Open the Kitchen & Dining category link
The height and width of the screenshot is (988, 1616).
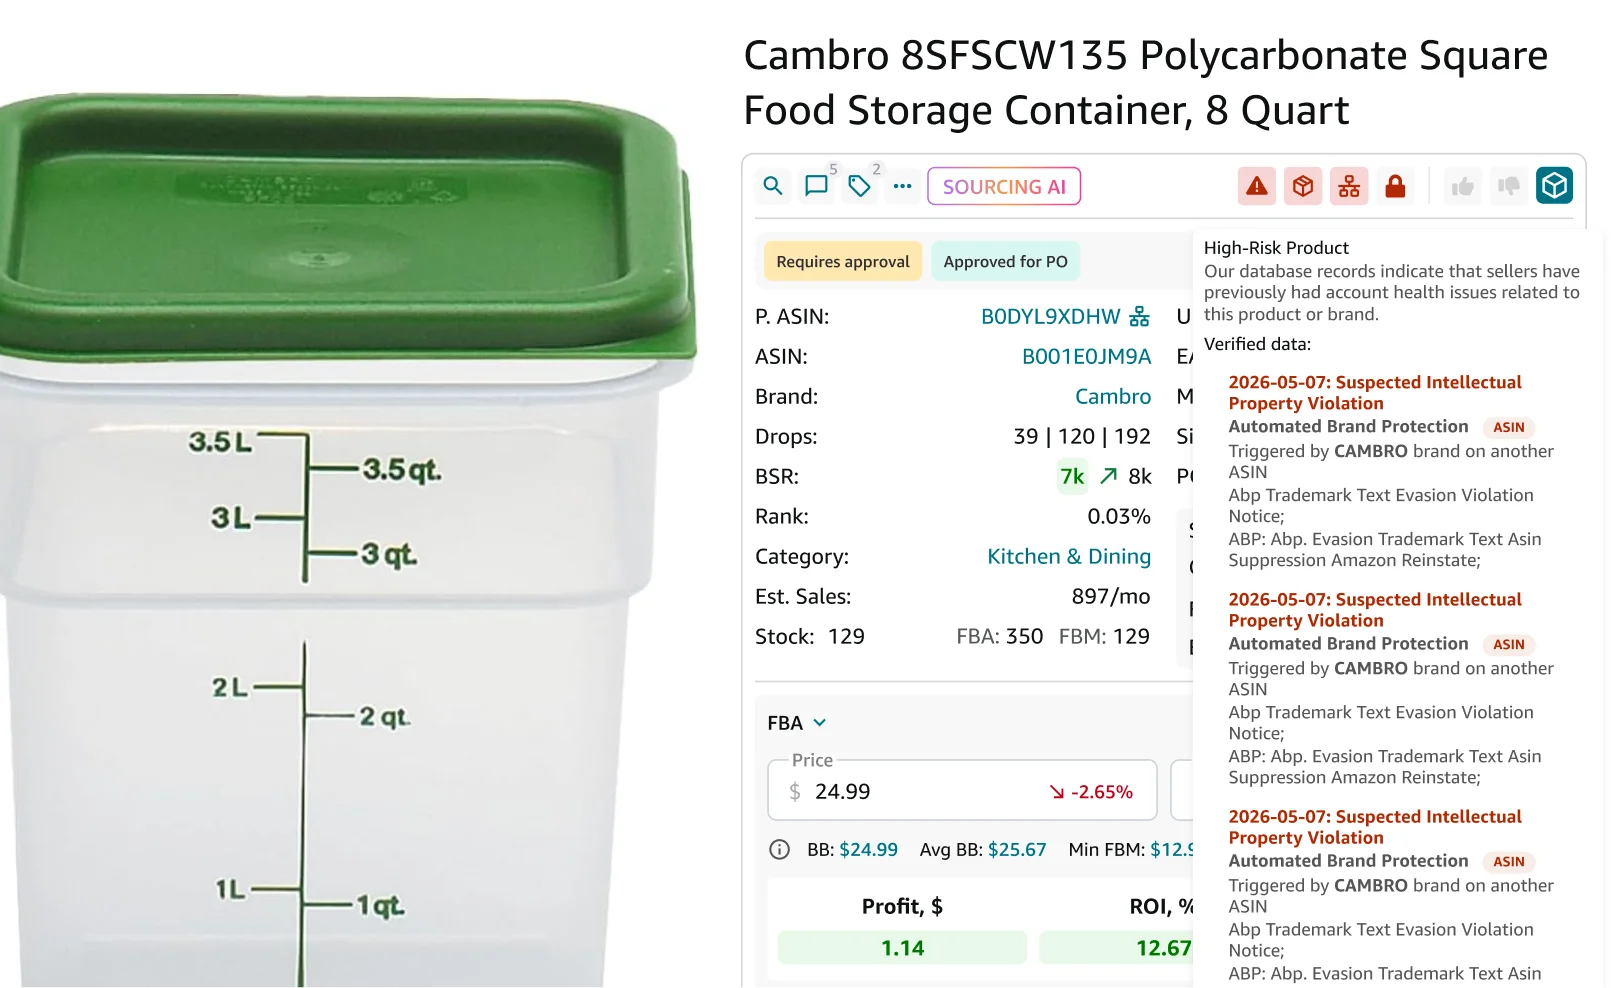[x=1069, y=557]
